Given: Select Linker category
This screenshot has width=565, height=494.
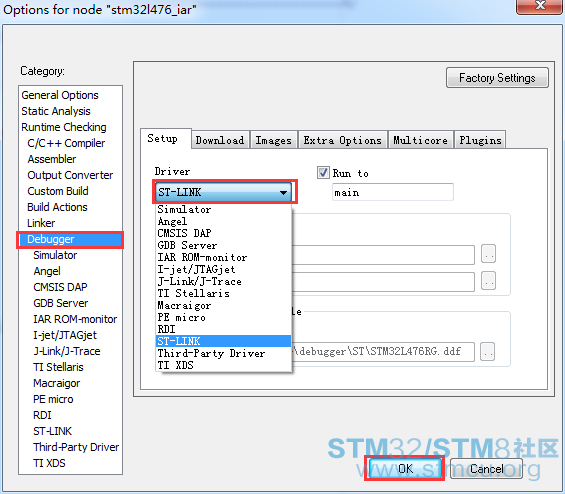Looking at the screenshot, I should 41,223.
